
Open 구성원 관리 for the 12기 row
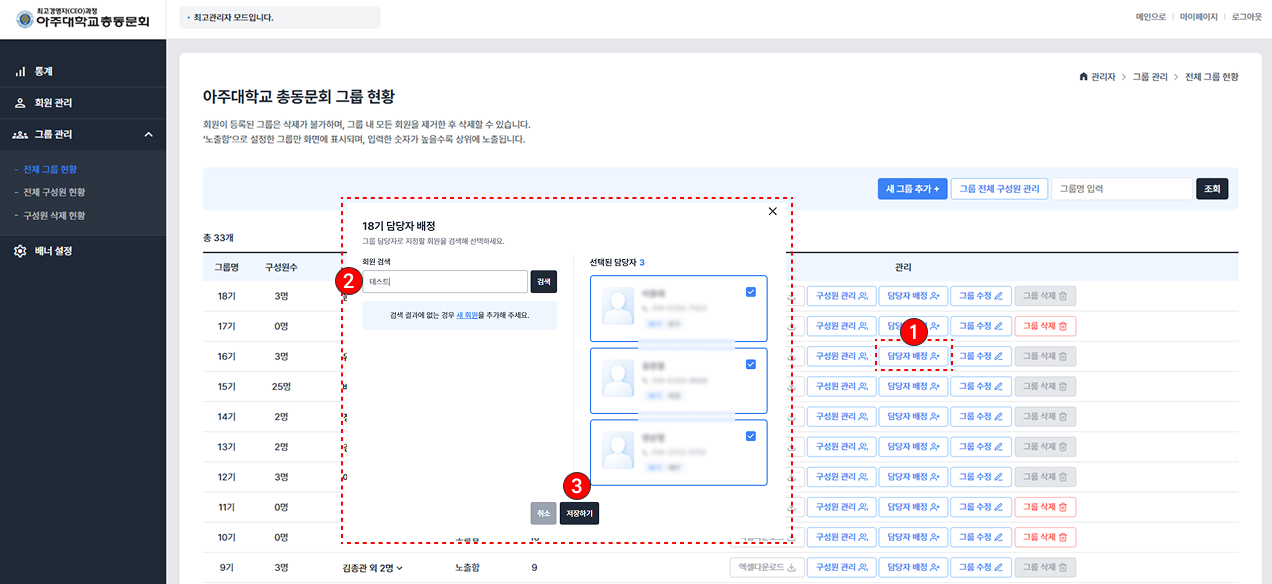(841, 477)
